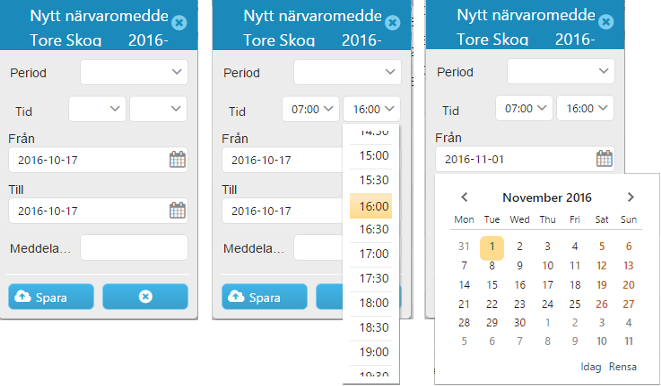The width and height of the screenshot is (661, 386).
Task: Open the empty Tid start dropdown in first panel
Action: 97,109
